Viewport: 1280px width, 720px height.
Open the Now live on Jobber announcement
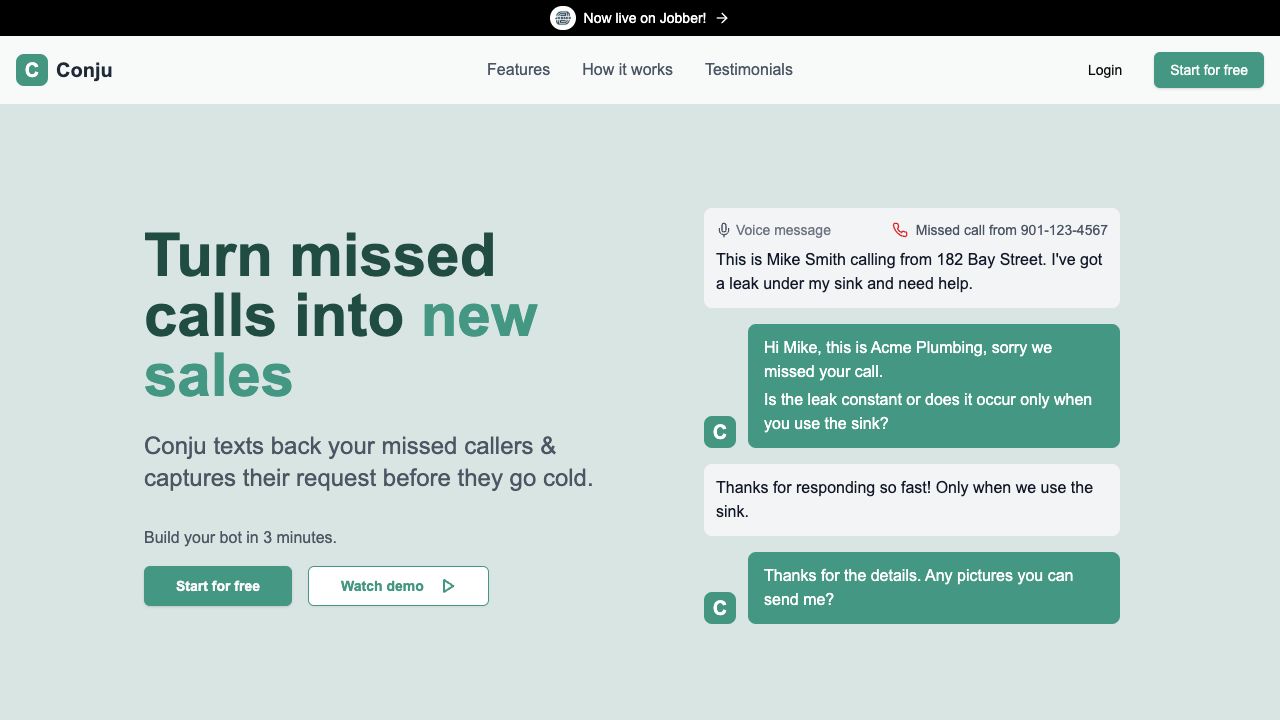(x=644, y=18)
